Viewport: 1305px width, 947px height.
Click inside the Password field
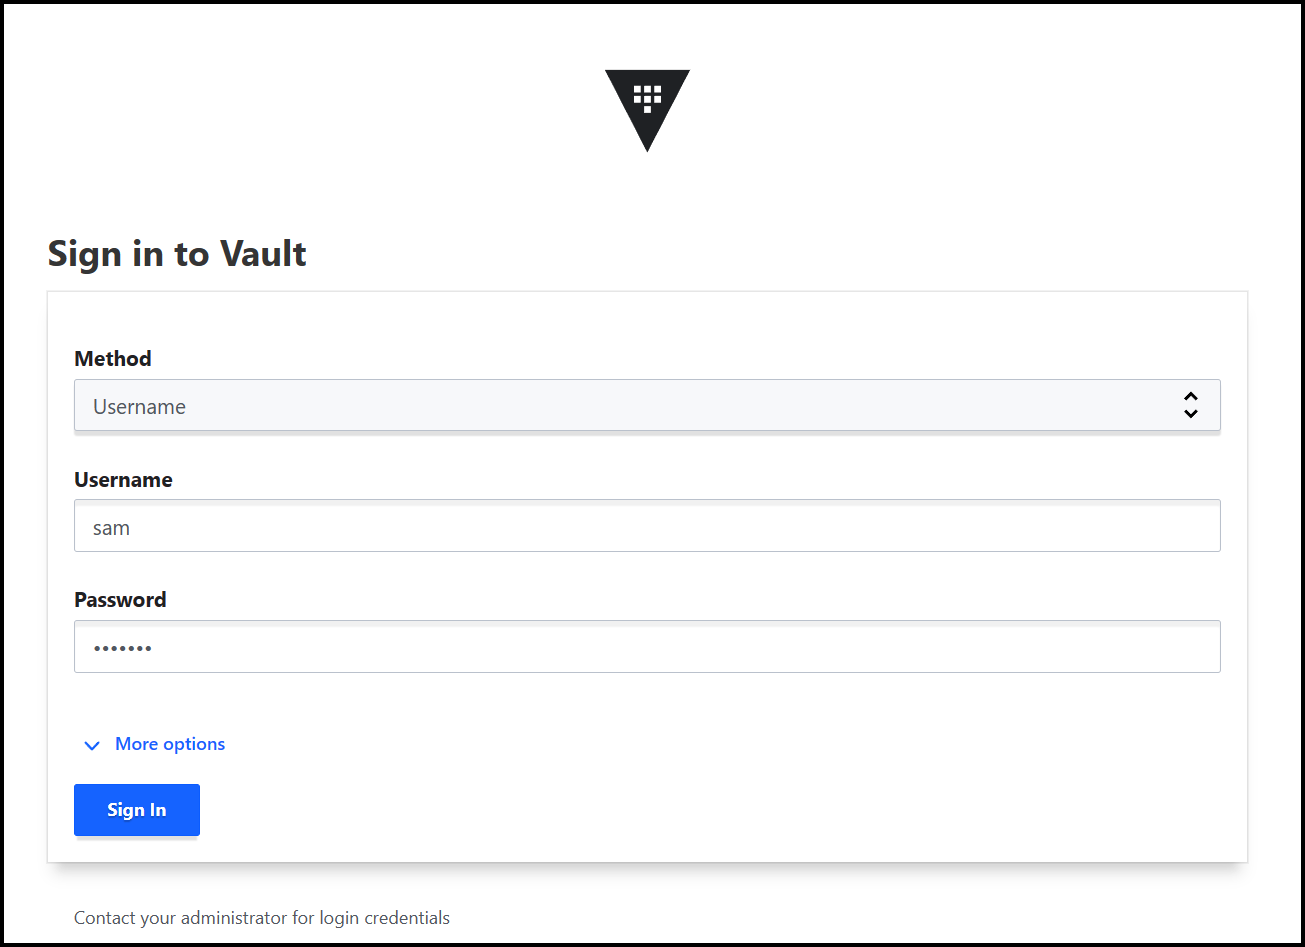(x=647, y=646)
